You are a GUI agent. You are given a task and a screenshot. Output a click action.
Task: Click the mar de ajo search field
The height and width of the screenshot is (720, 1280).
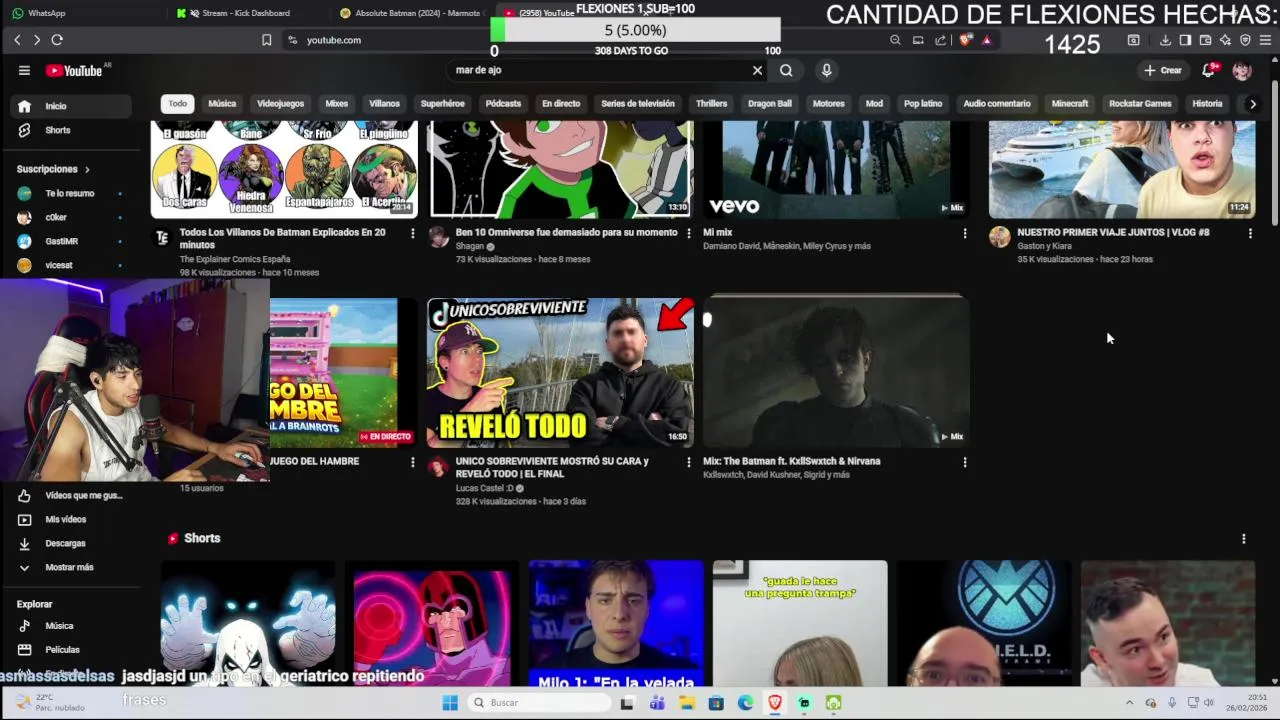[598, 70]
